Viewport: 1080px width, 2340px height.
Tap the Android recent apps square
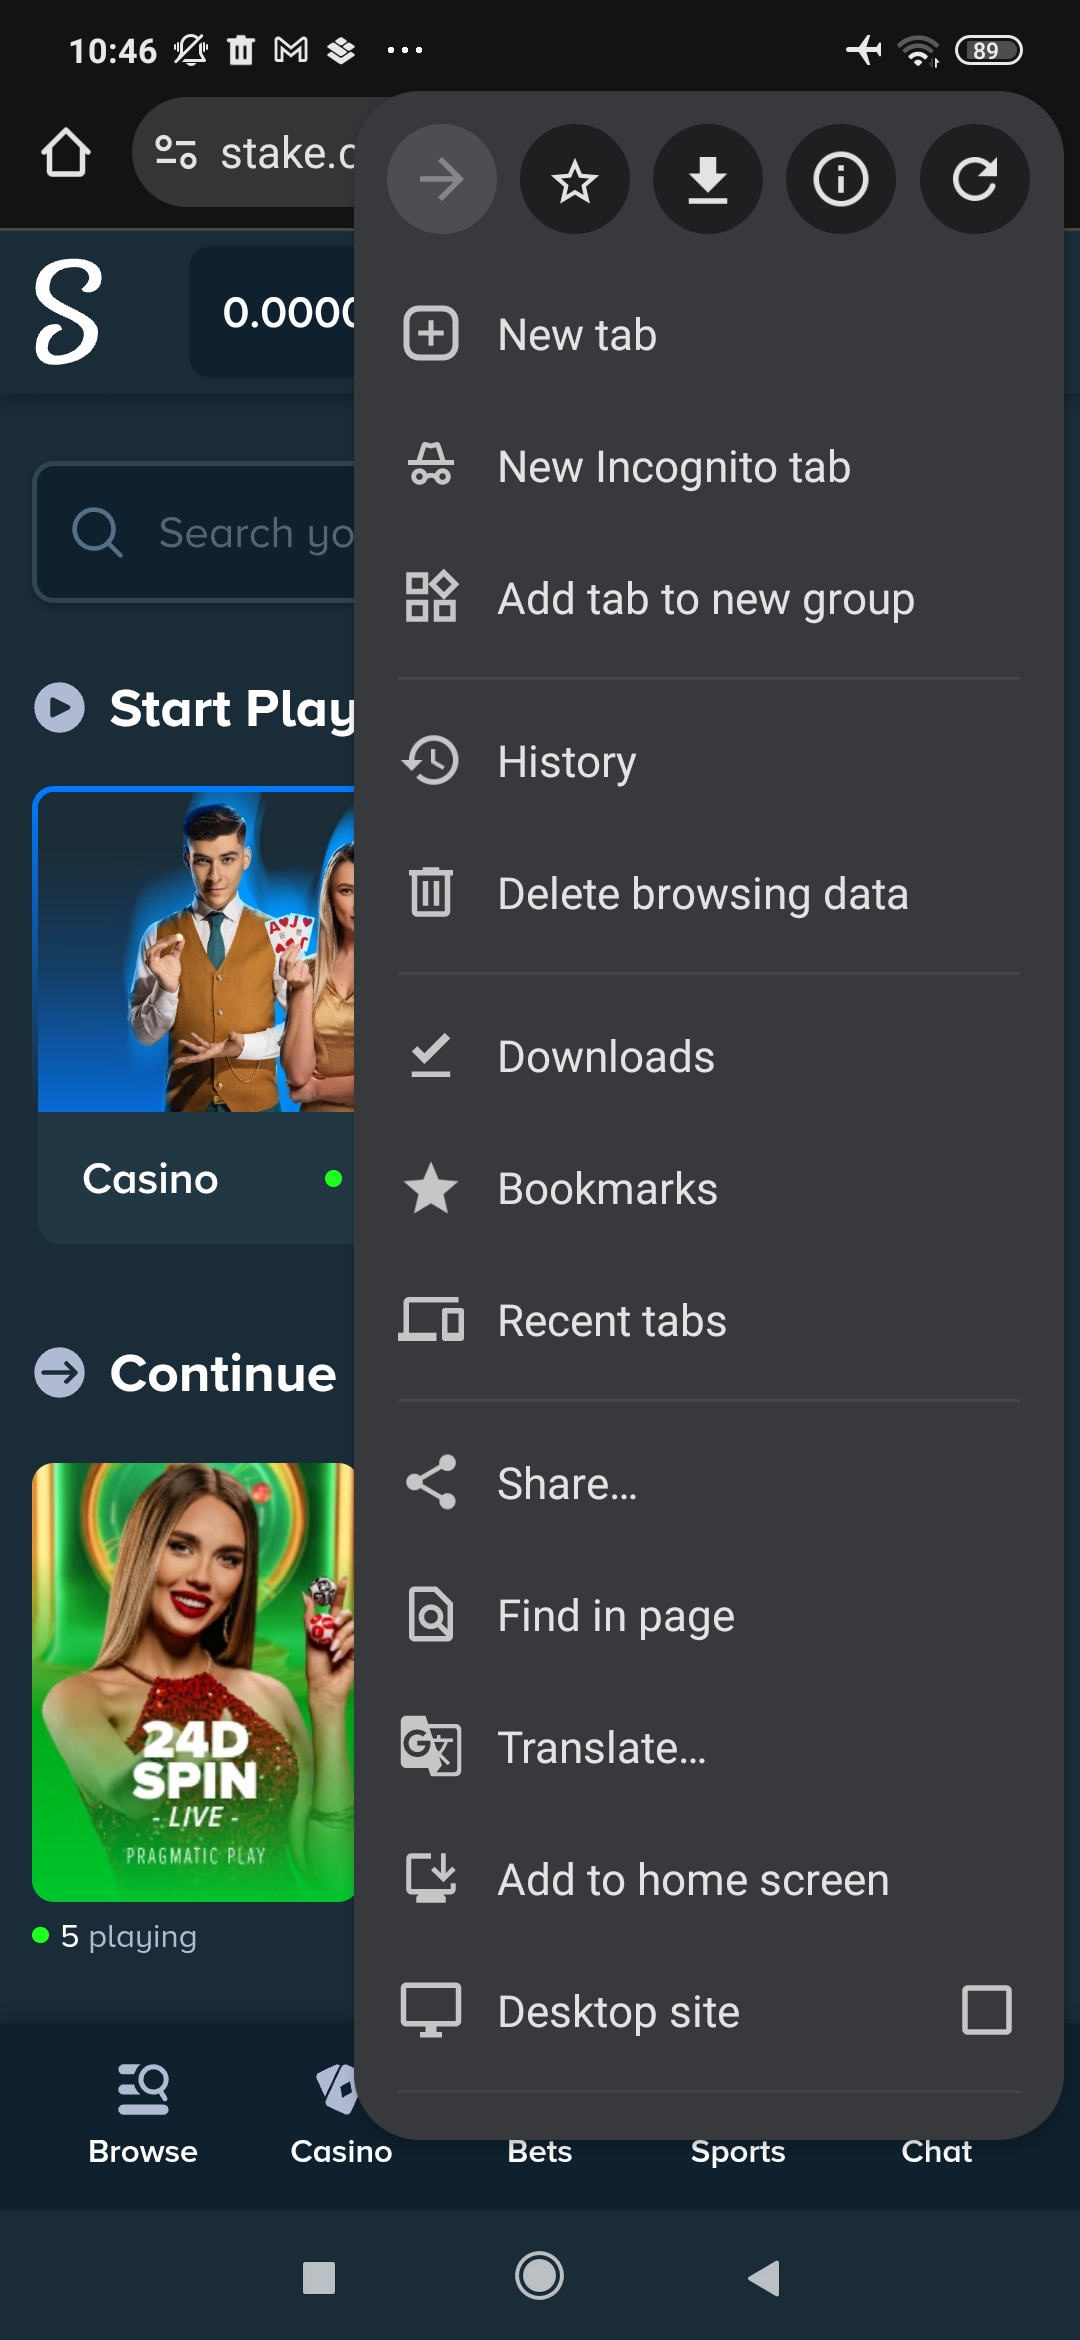319,2277
